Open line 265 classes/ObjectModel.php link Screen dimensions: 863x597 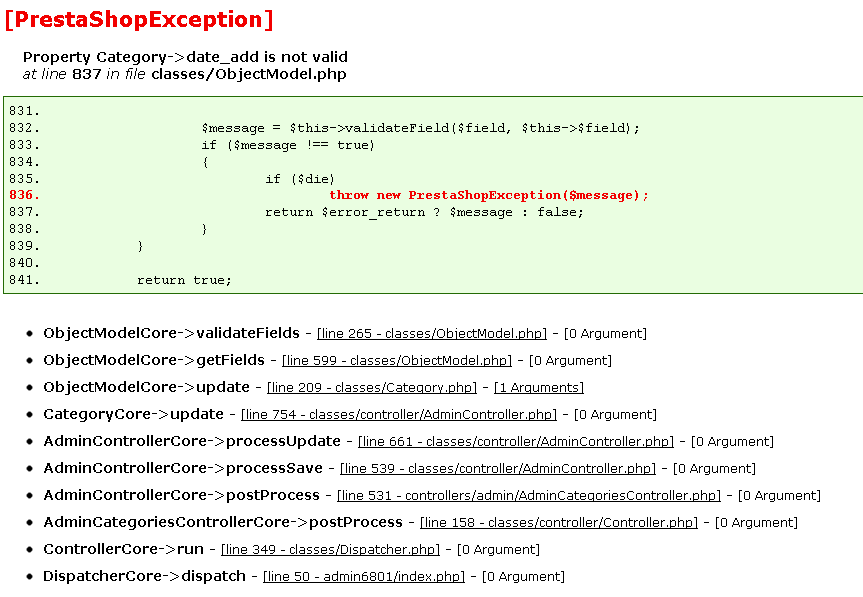pos(432,333)
